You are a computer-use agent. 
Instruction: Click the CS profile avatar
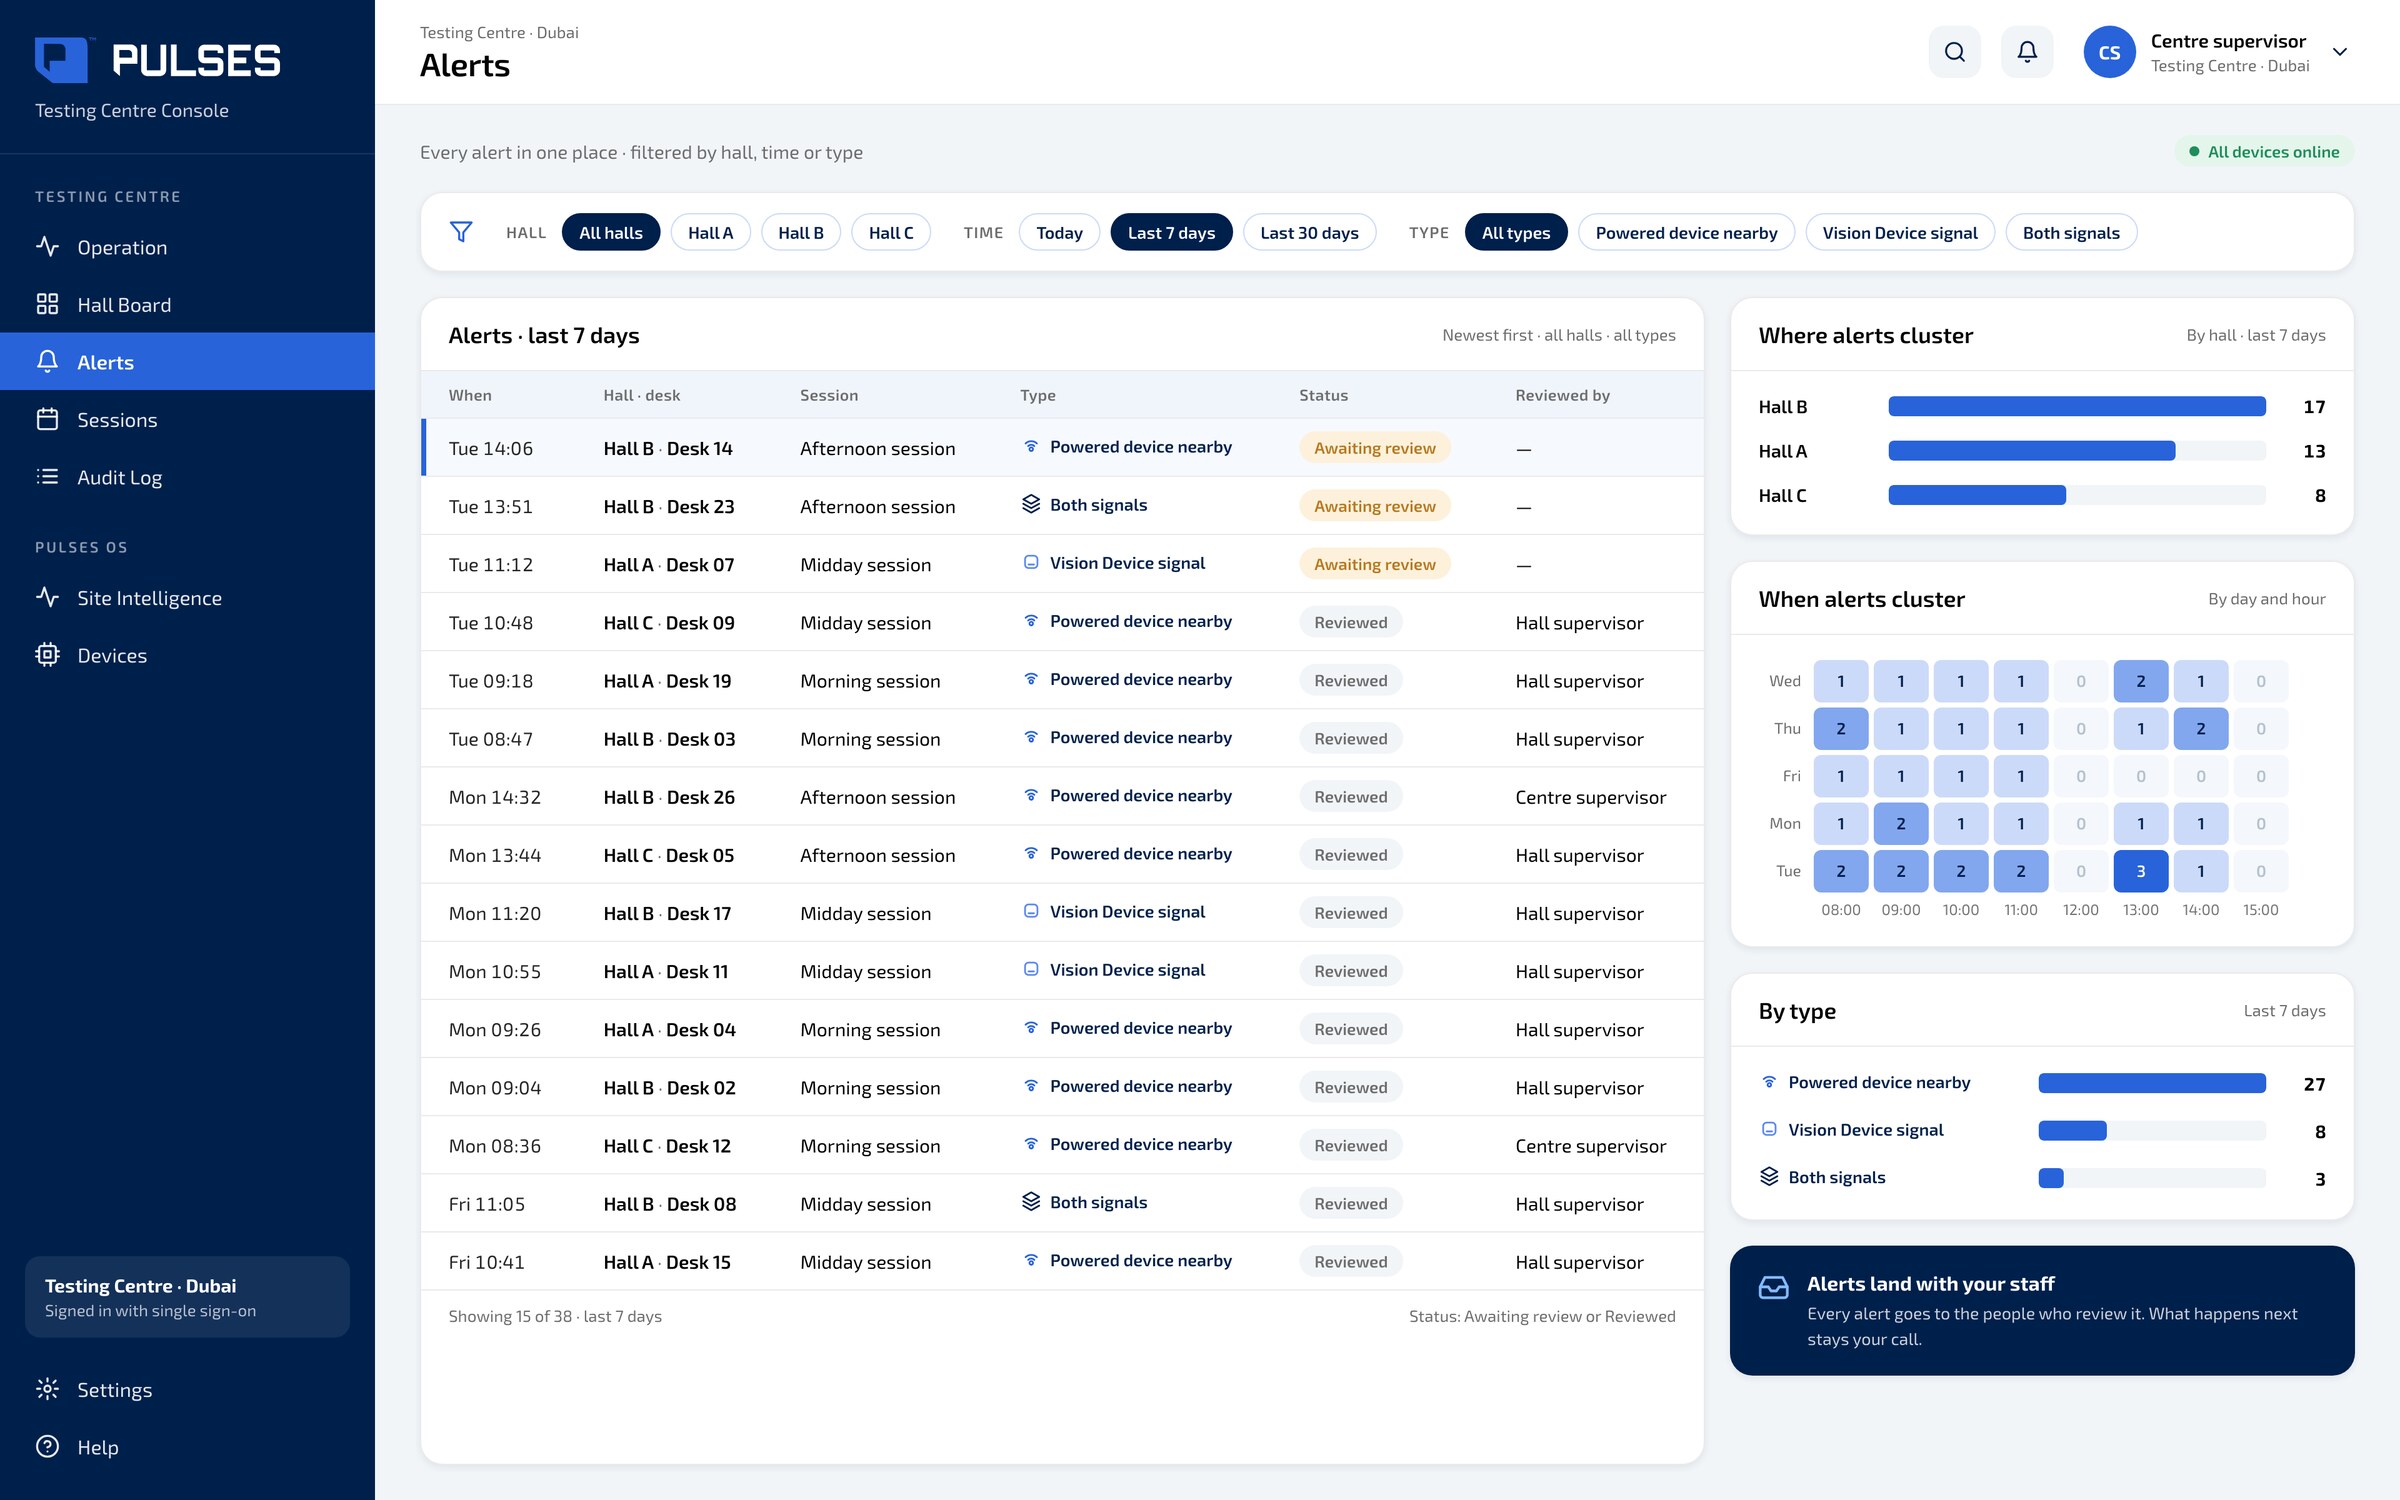2109,52
